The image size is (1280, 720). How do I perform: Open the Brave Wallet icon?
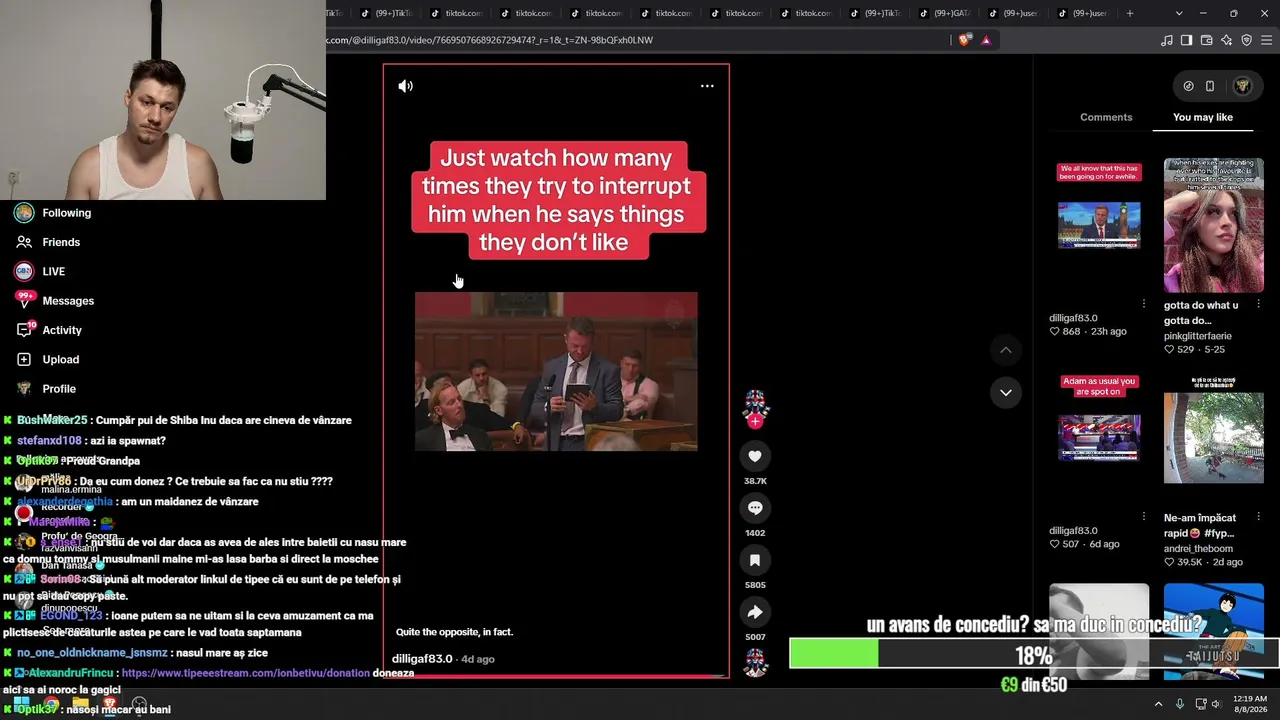pyautogui.click(x=1207, y=40)
